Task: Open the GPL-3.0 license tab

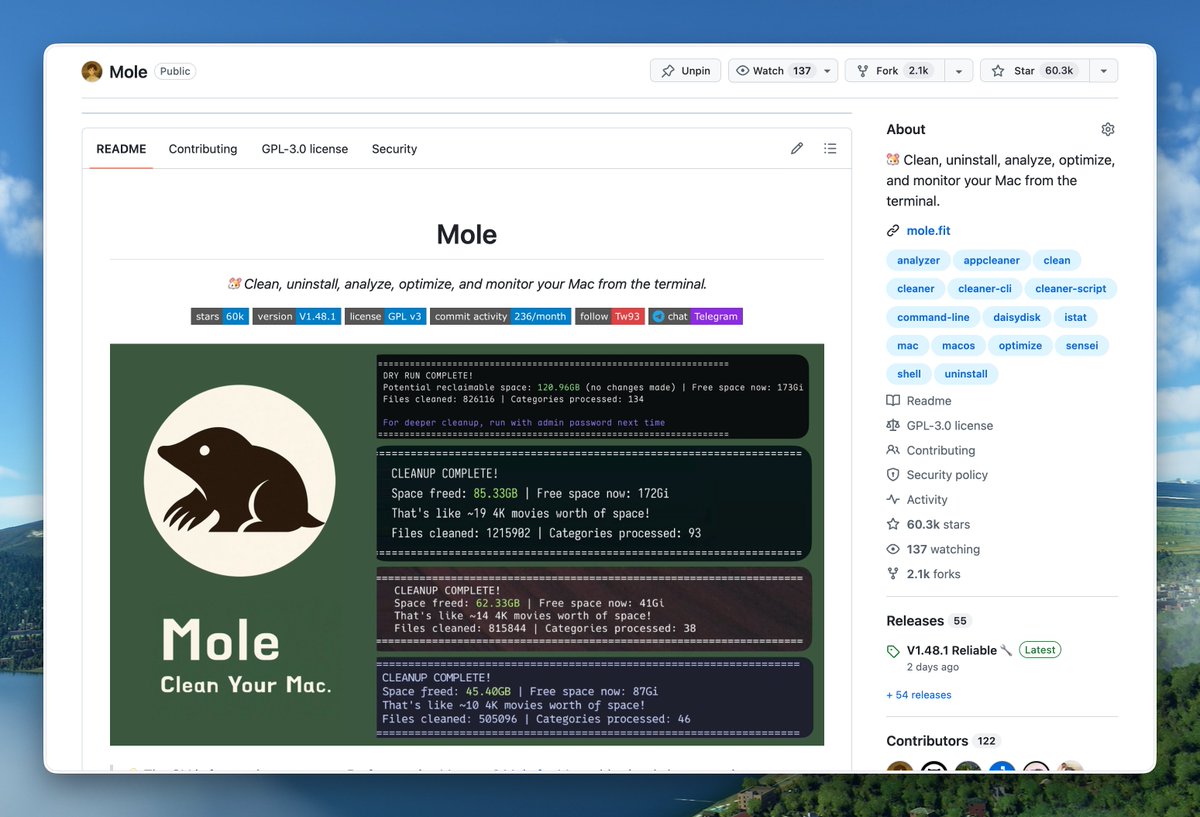Action: 305,149
